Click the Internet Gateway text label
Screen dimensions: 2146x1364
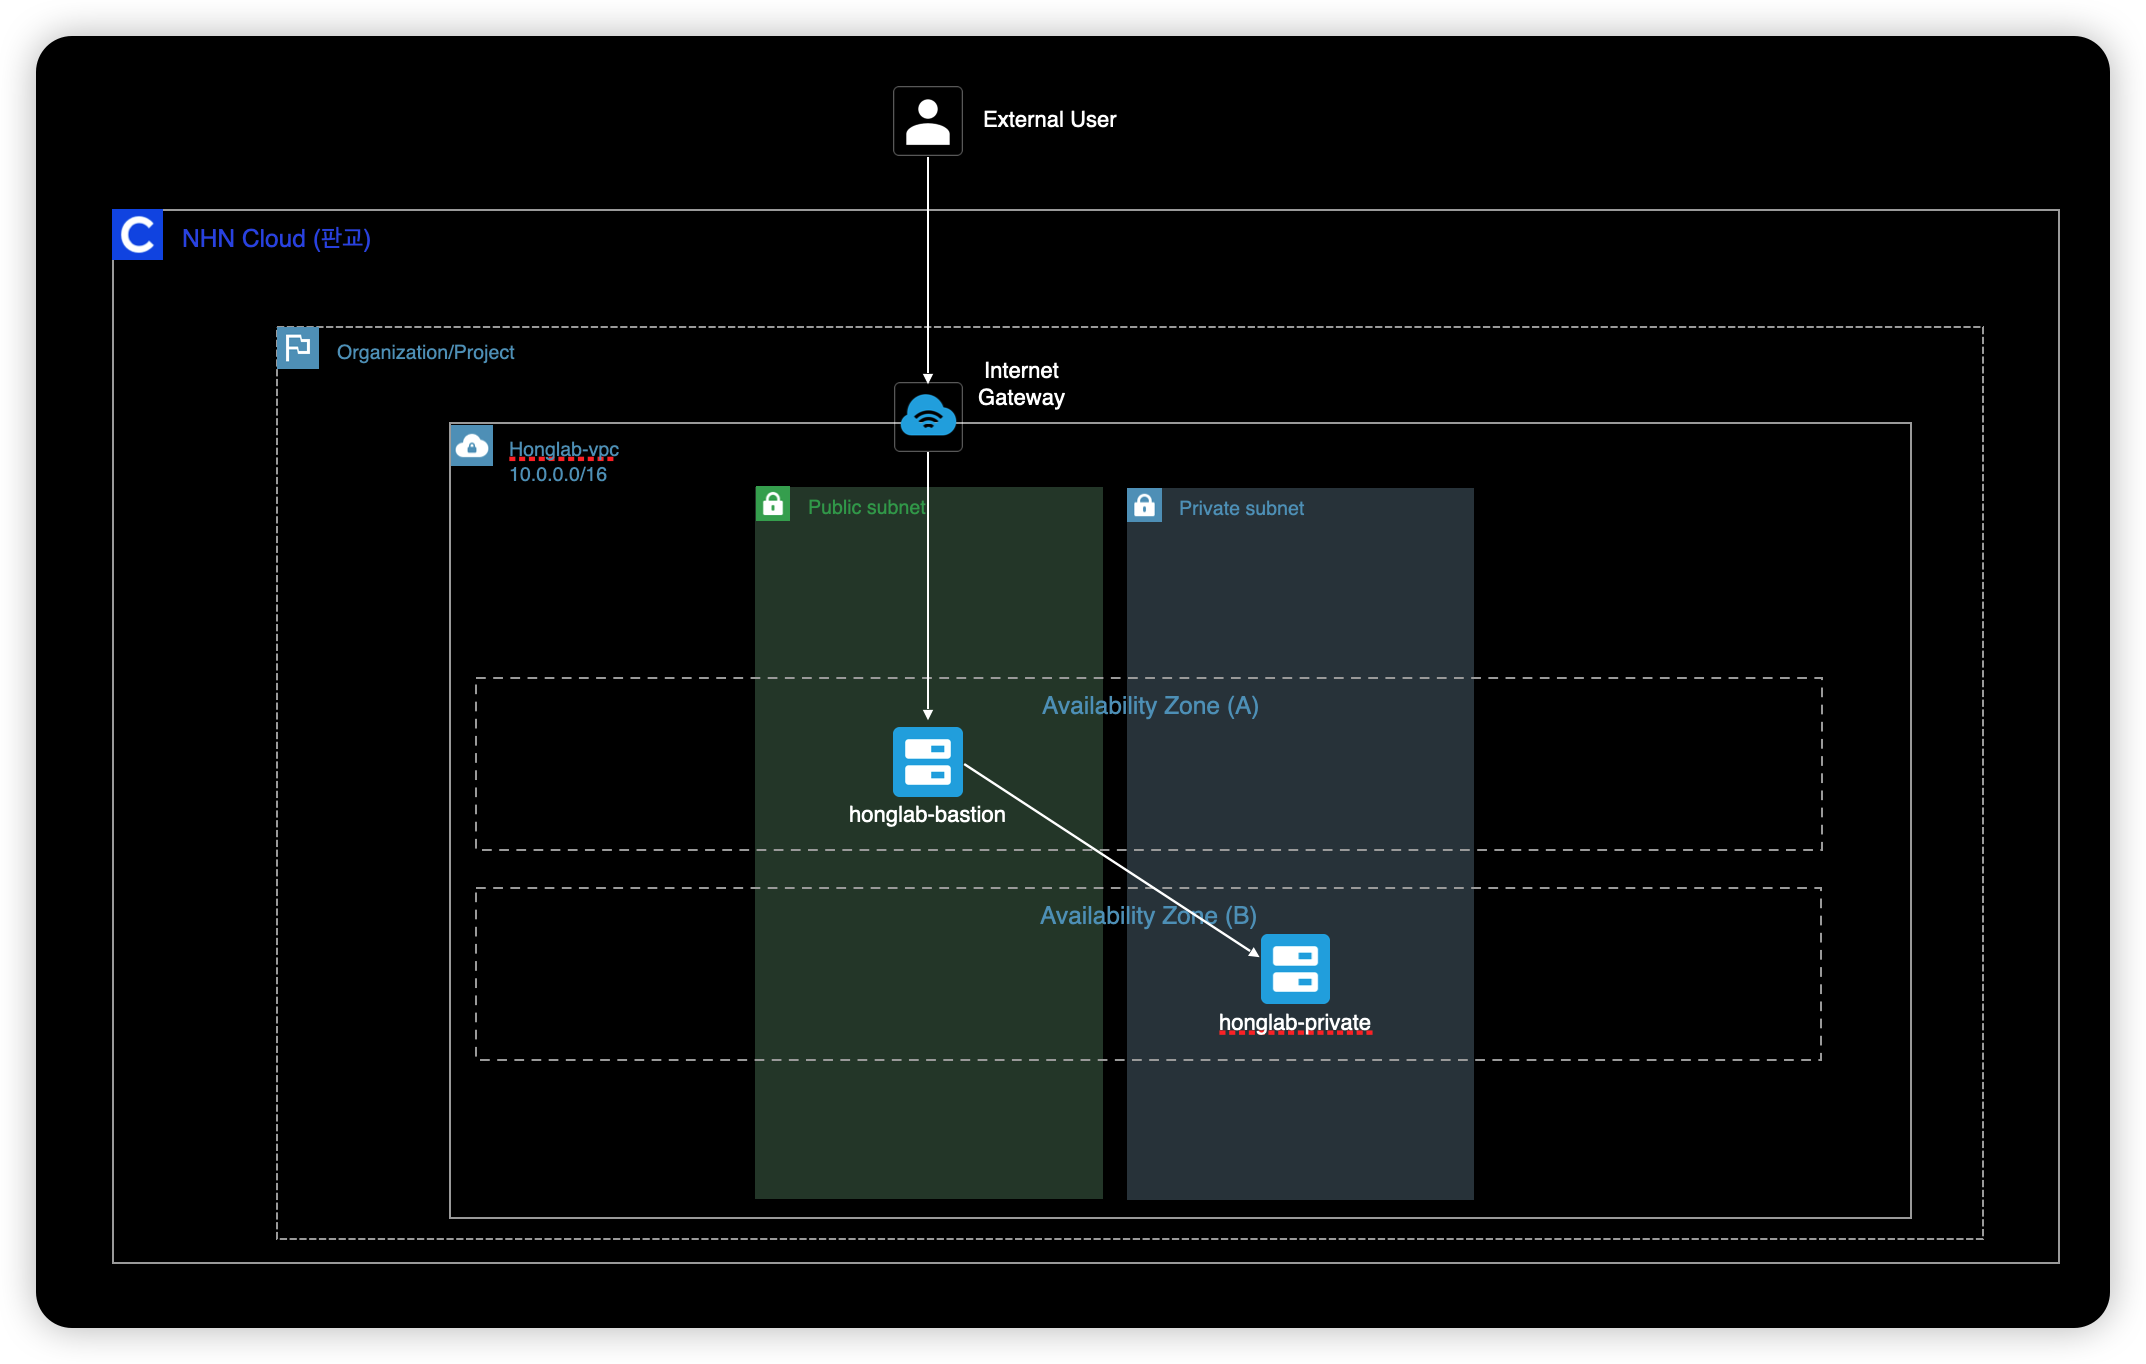tap(1020, 384)
